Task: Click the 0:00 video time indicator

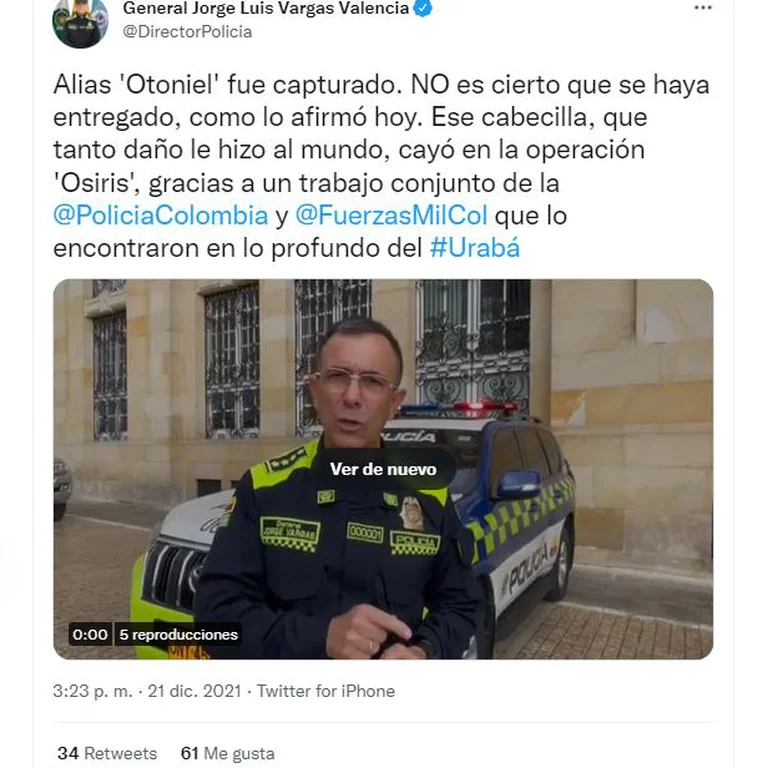Action: [x=90, y=635]
